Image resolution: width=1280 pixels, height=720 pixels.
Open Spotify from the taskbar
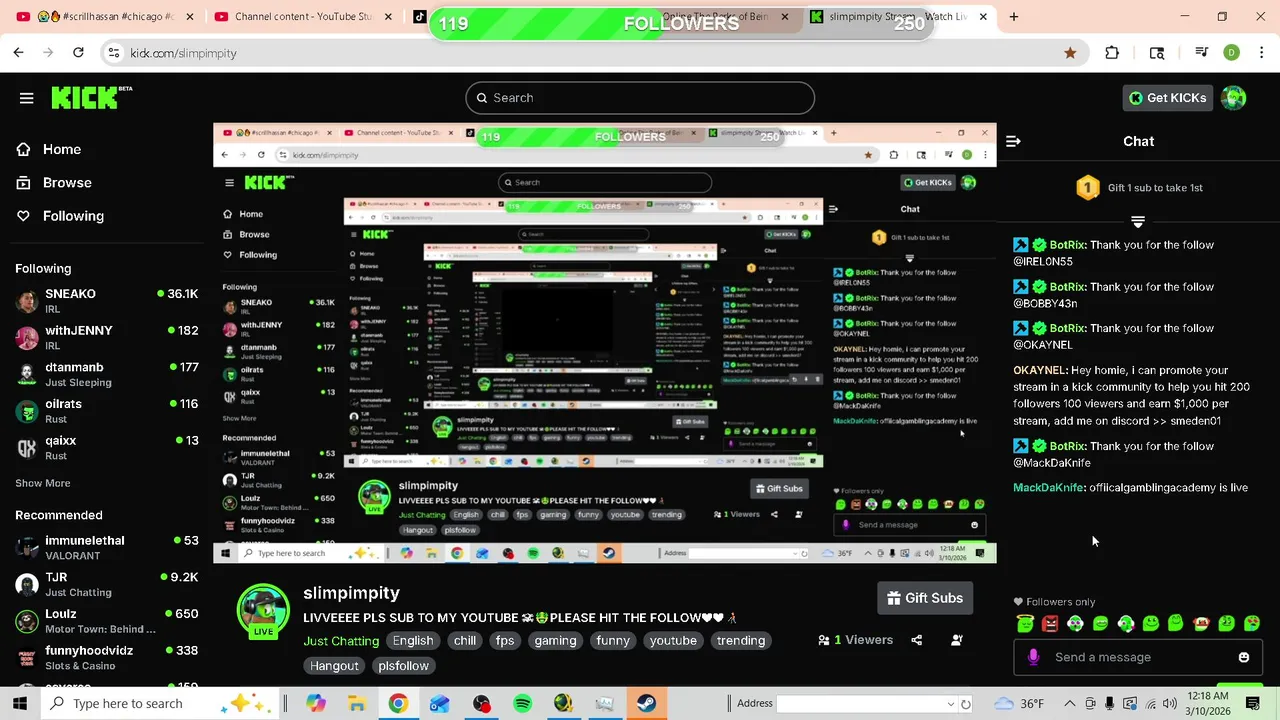[522, 704]
